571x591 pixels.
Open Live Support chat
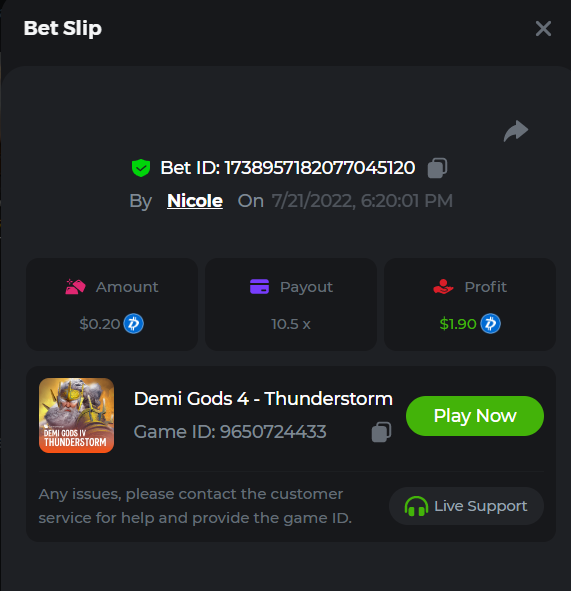tap(466, 506)
